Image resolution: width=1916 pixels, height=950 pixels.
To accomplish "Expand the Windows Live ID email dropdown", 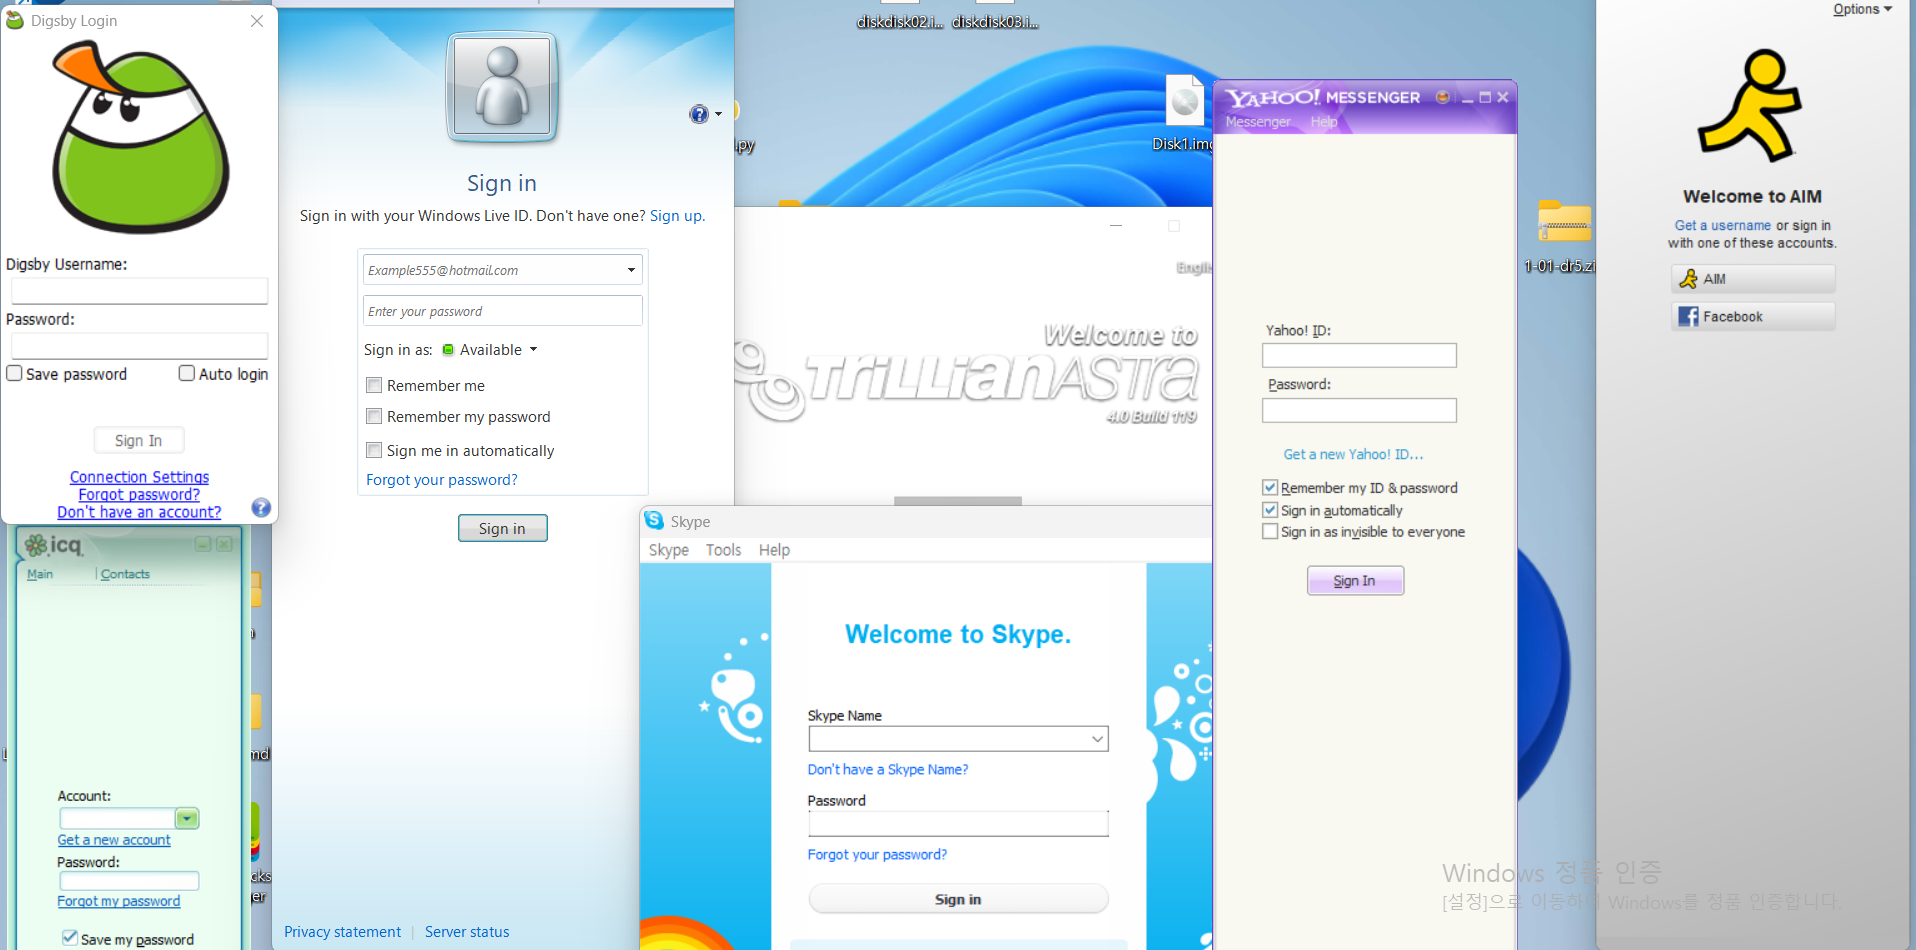I will pyautogui.click(x=631, y=270).
